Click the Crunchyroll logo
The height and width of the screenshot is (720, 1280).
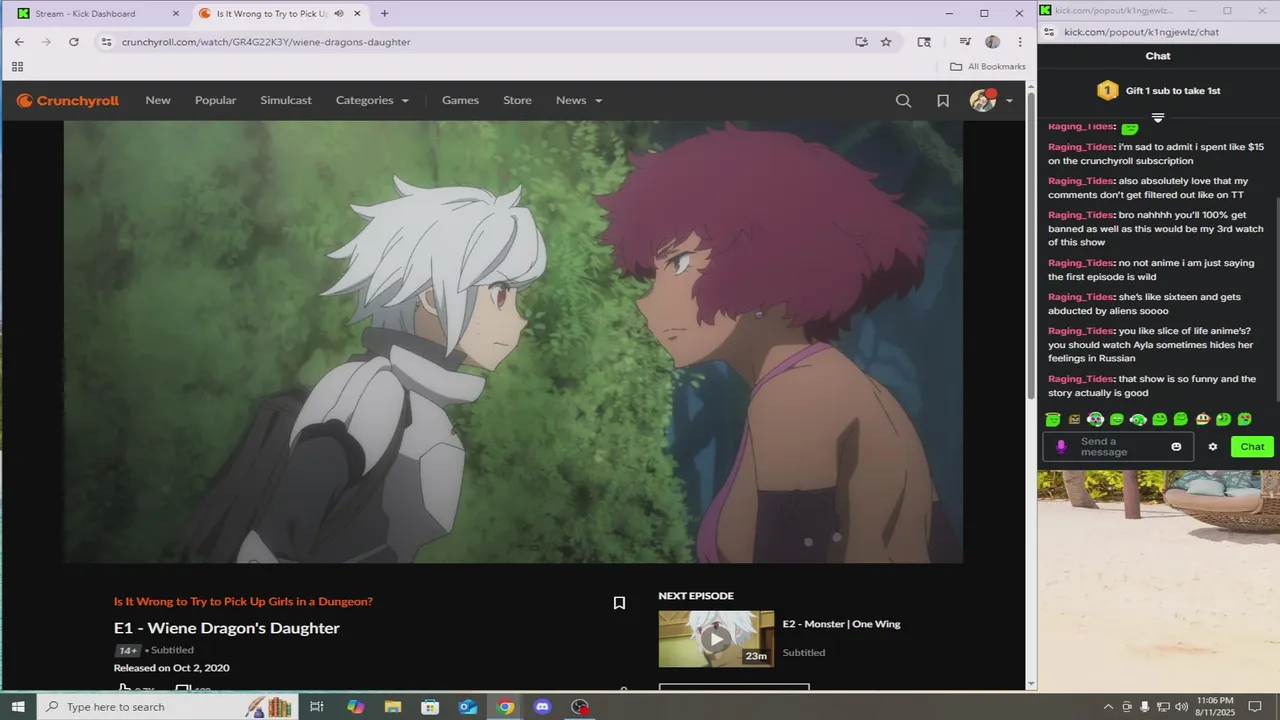tap(68, 100)
